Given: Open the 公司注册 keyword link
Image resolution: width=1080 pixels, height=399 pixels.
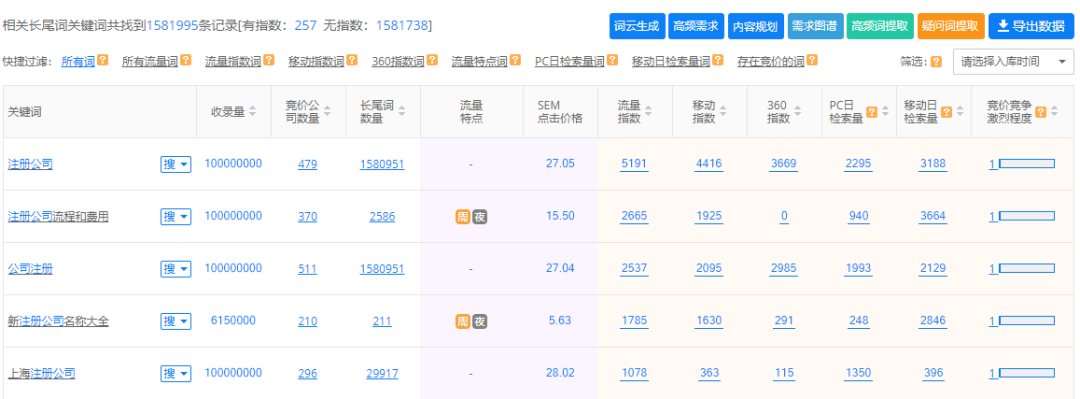Looking at the screenshot, I should click(30, 269).
